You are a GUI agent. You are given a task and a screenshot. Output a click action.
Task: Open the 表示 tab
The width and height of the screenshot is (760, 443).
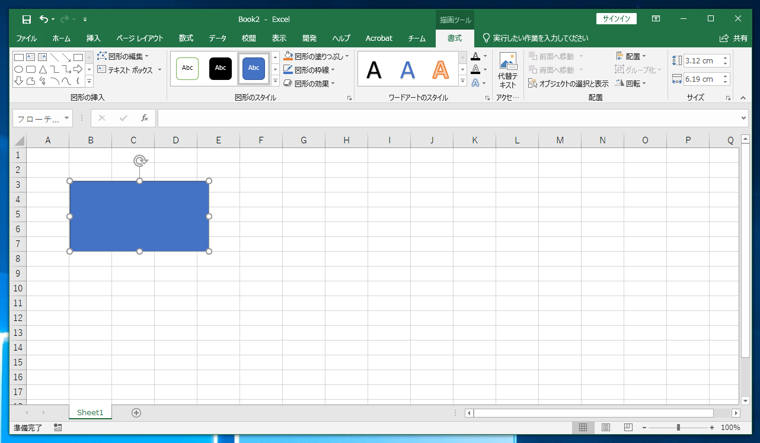pyautogui.click(x=279, y=38)
